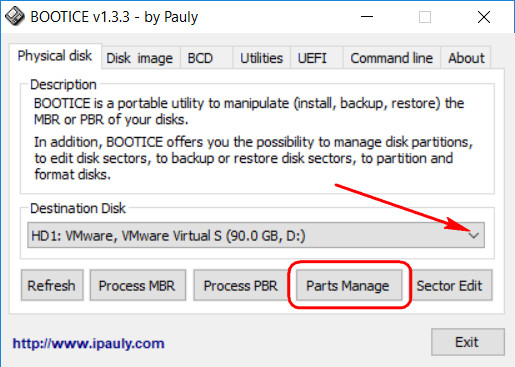
Task: Expand the Destination Disk dropdown arrow
Action: pos(473,236)
